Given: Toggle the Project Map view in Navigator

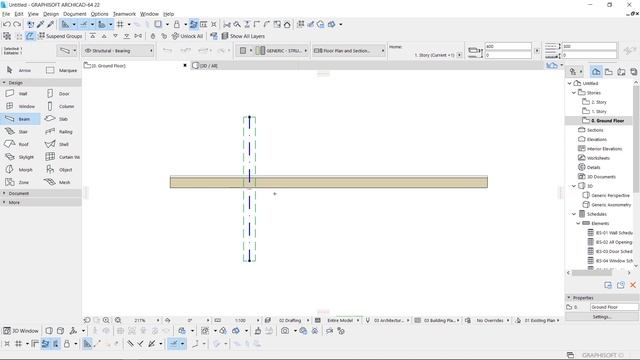Looking at the screenshot, I should coord(596,72).
